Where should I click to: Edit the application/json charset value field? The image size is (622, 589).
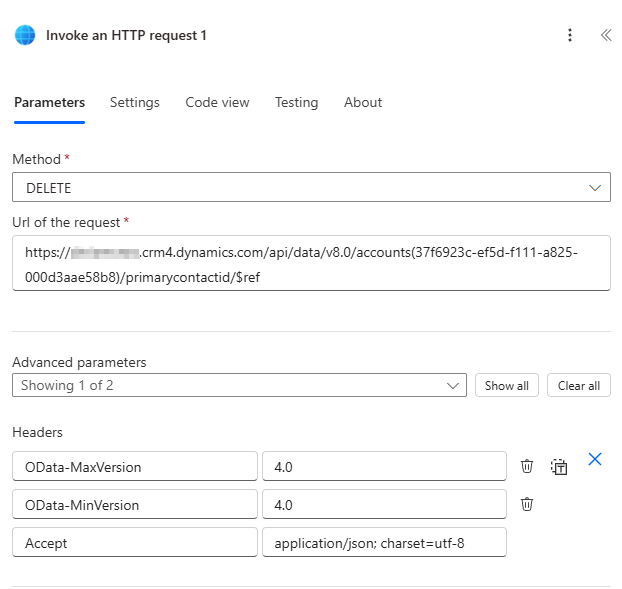click(384, 543)
